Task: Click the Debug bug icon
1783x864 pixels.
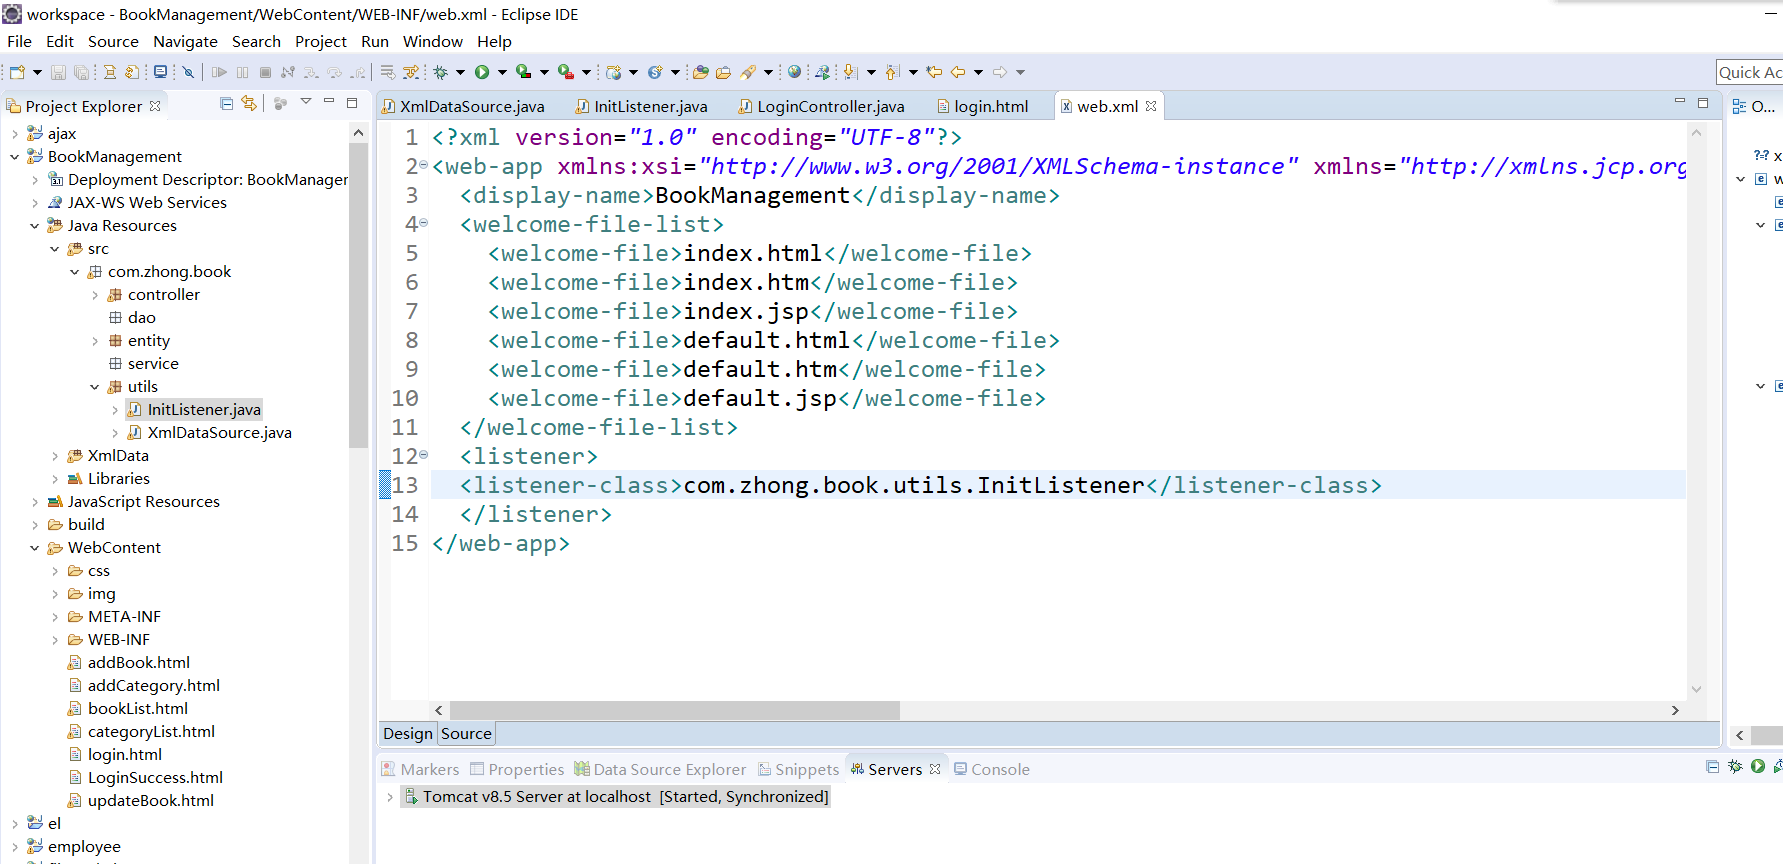Action: (x=440, y=72)
